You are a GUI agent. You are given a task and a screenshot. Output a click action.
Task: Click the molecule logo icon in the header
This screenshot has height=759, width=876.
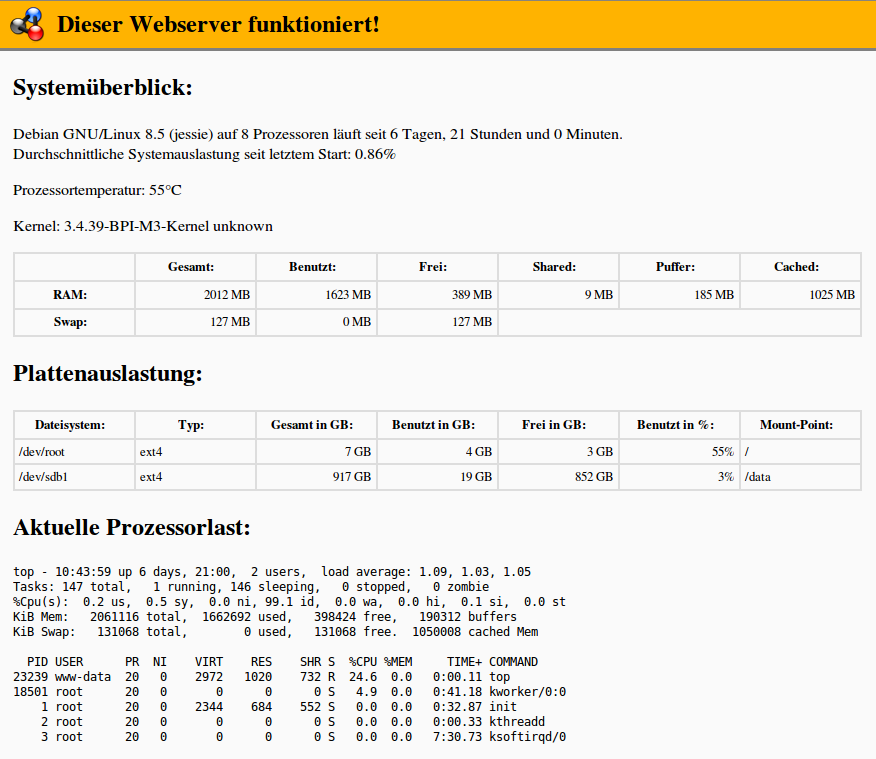[27, 24]
